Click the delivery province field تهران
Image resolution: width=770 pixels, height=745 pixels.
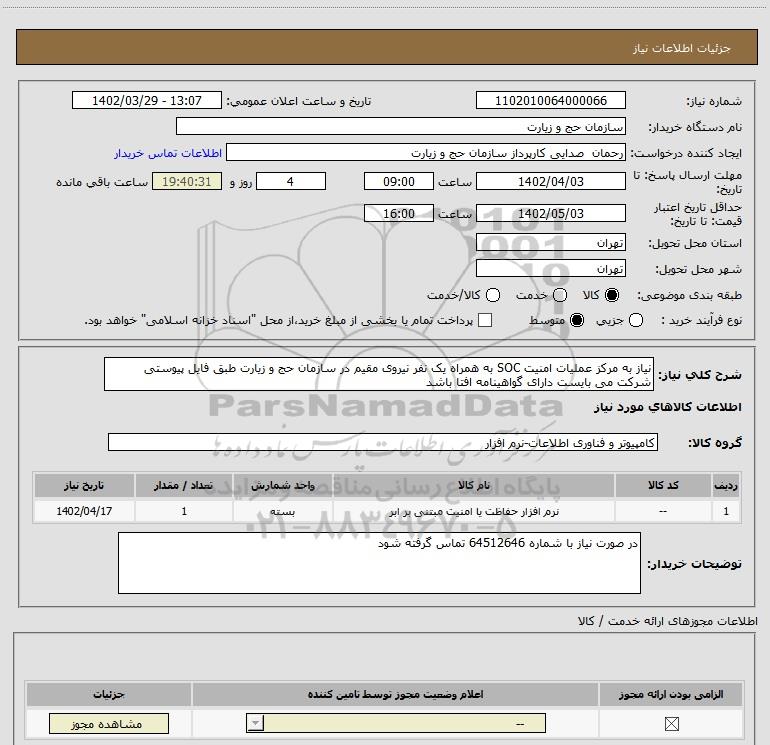pos(550,243)
